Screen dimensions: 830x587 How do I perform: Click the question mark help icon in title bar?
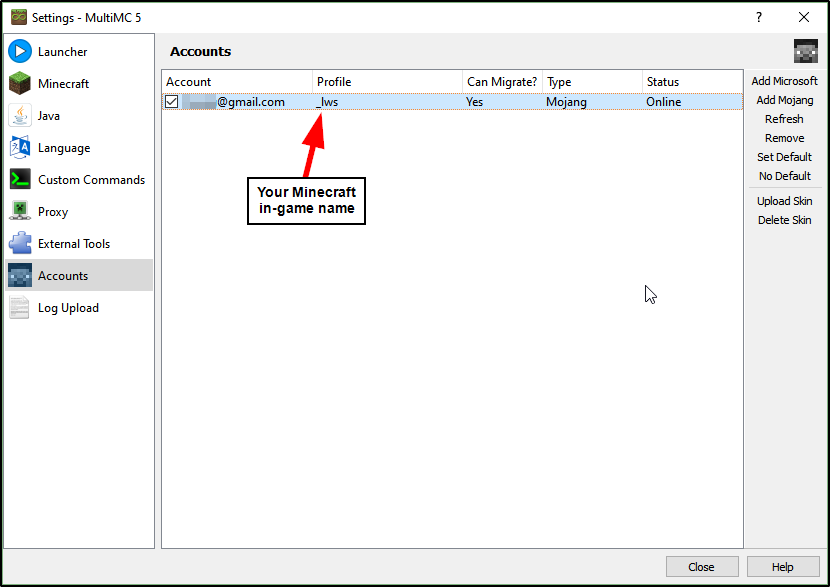759,17
